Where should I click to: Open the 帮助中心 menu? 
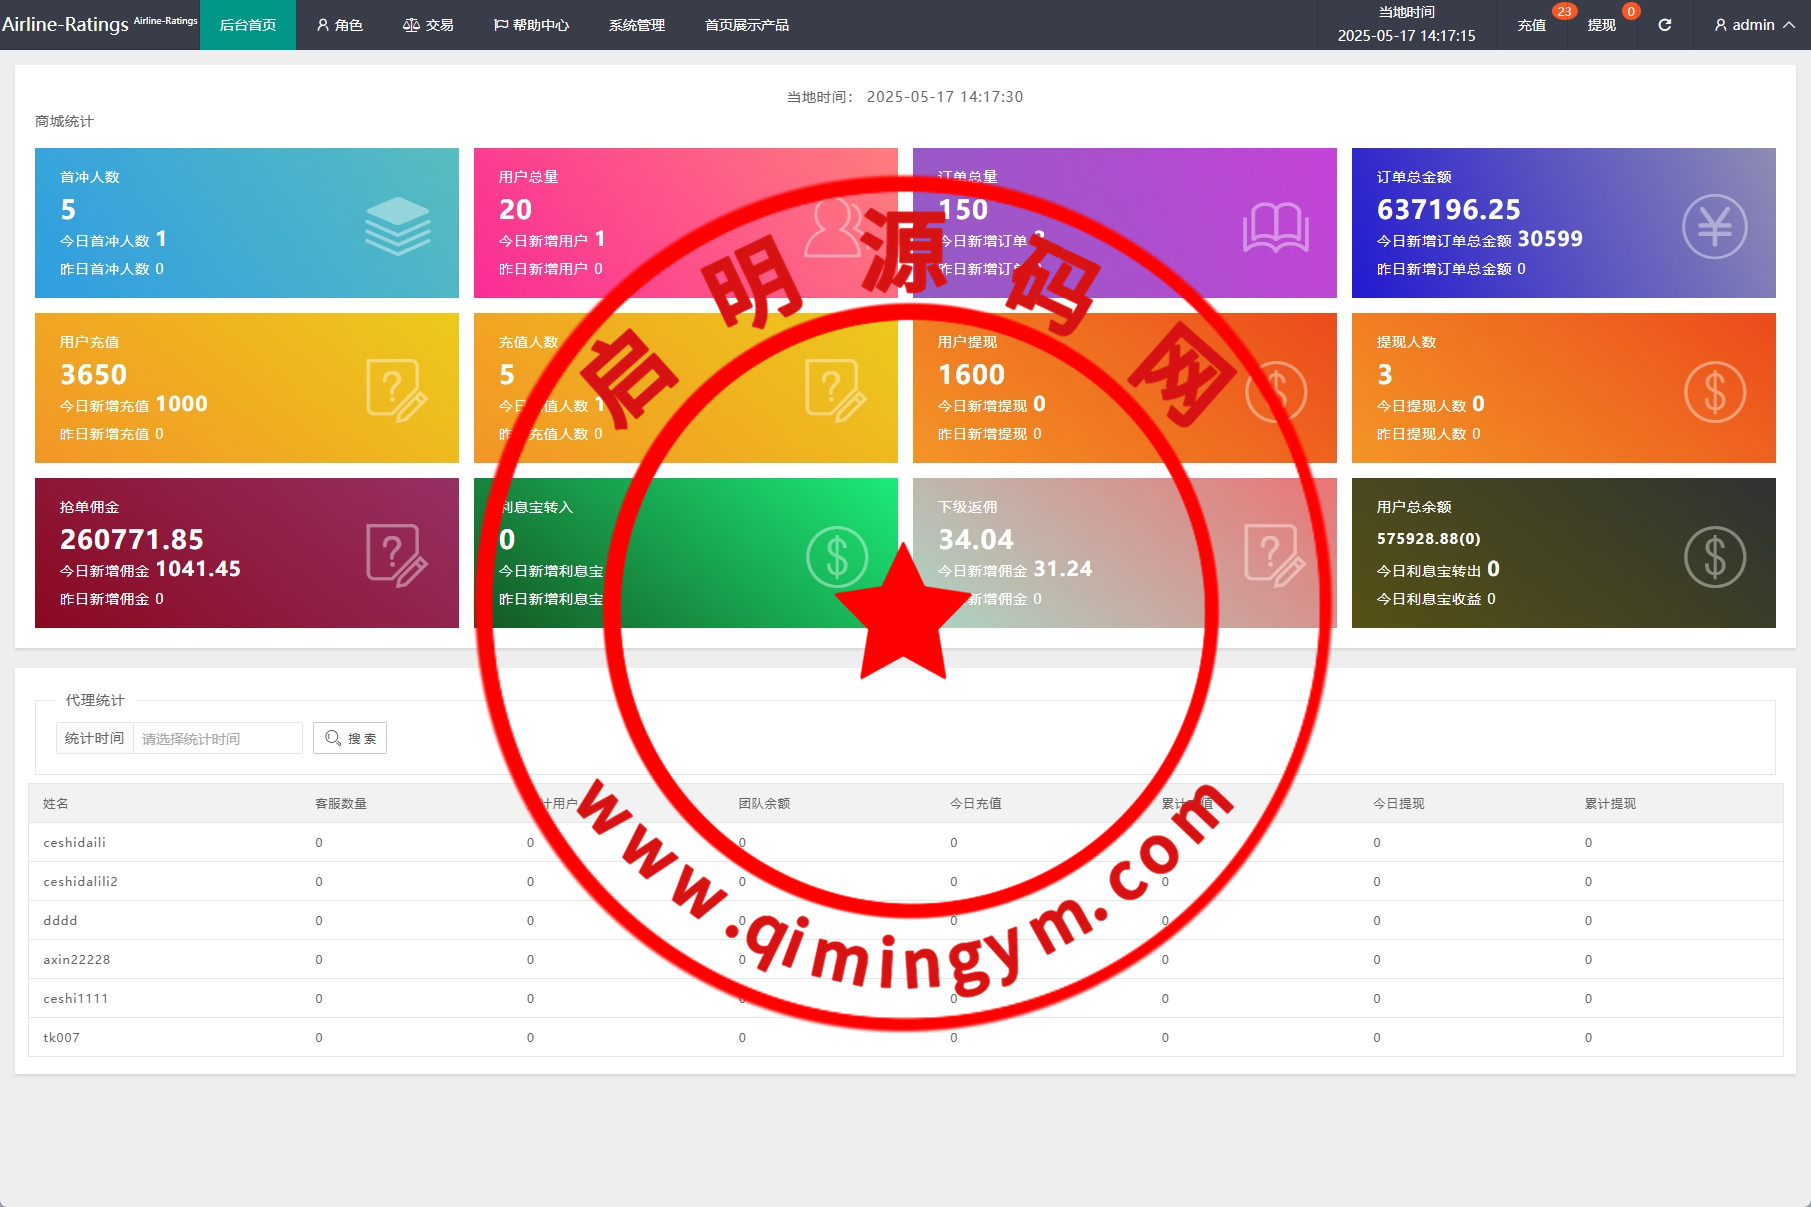531,25
